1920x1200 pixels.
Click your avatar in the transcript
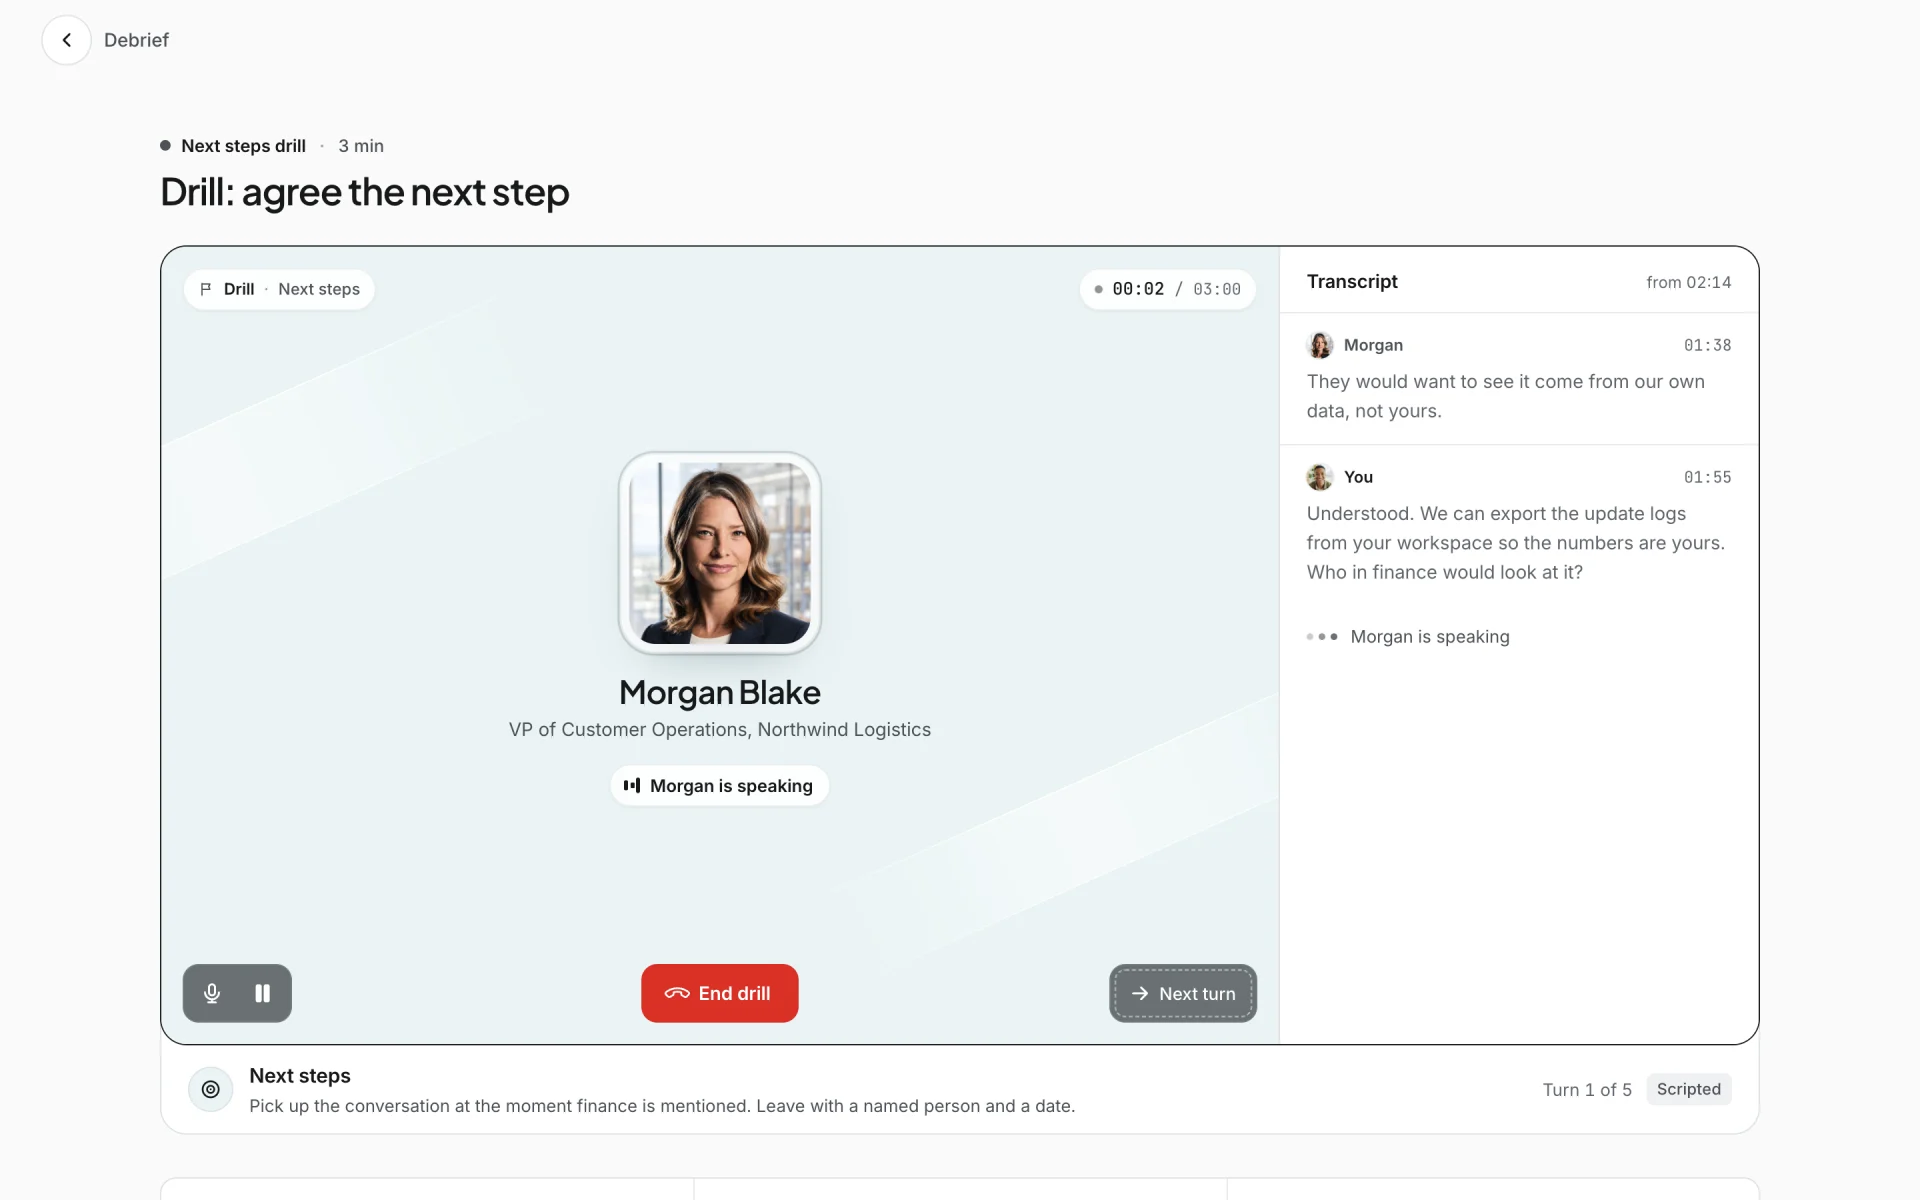[1320, 477]
